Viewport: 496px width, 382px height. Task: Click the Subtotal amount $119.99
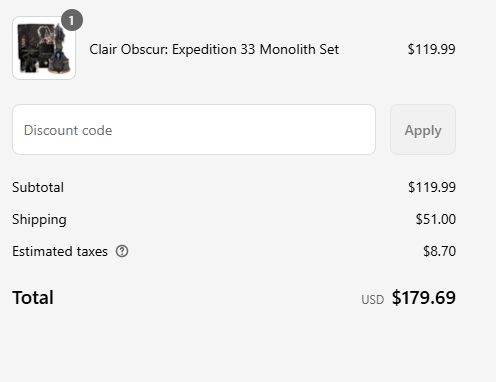[432, 187]
